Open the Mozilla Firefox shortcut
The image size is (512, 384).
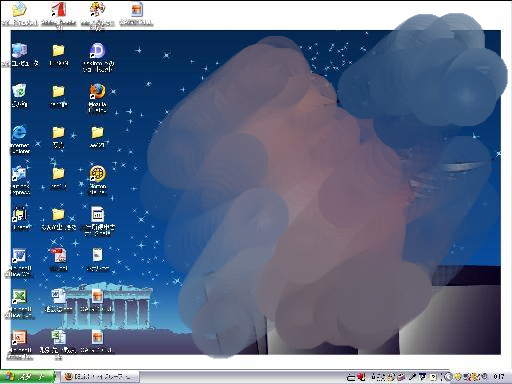click(x=97, y=92)
